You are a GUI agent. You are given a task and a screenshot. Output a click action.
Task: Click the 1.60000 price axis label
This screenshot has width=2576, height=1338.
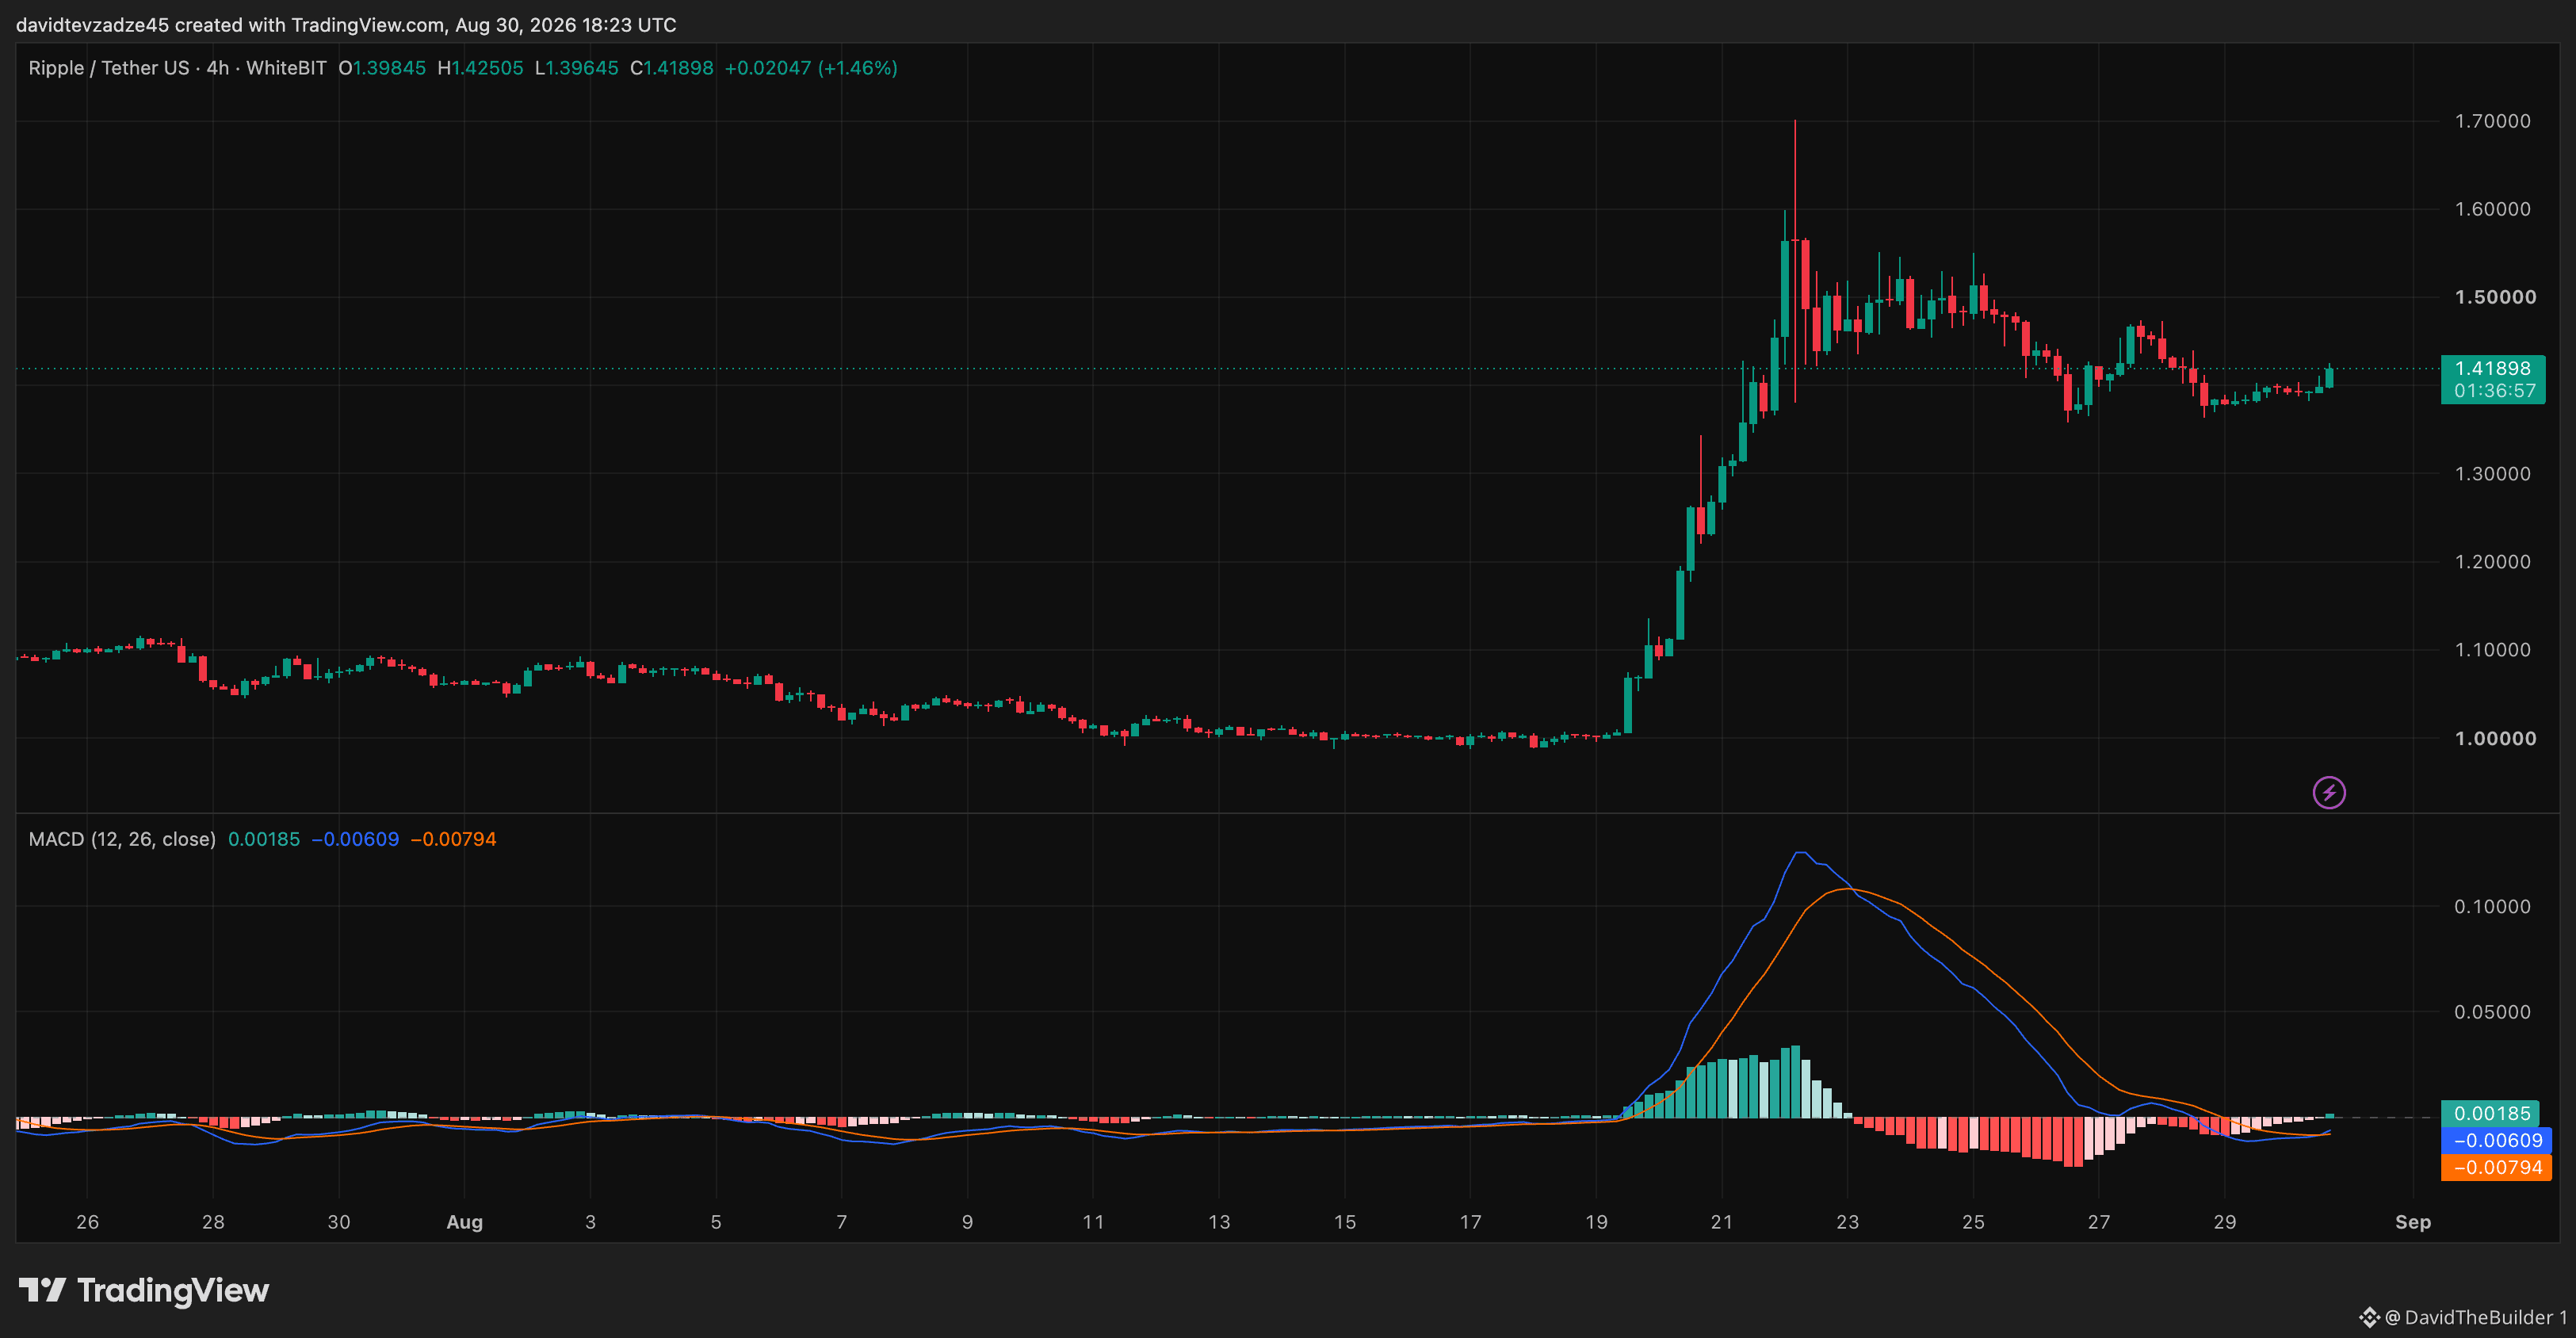(2493, 209)
